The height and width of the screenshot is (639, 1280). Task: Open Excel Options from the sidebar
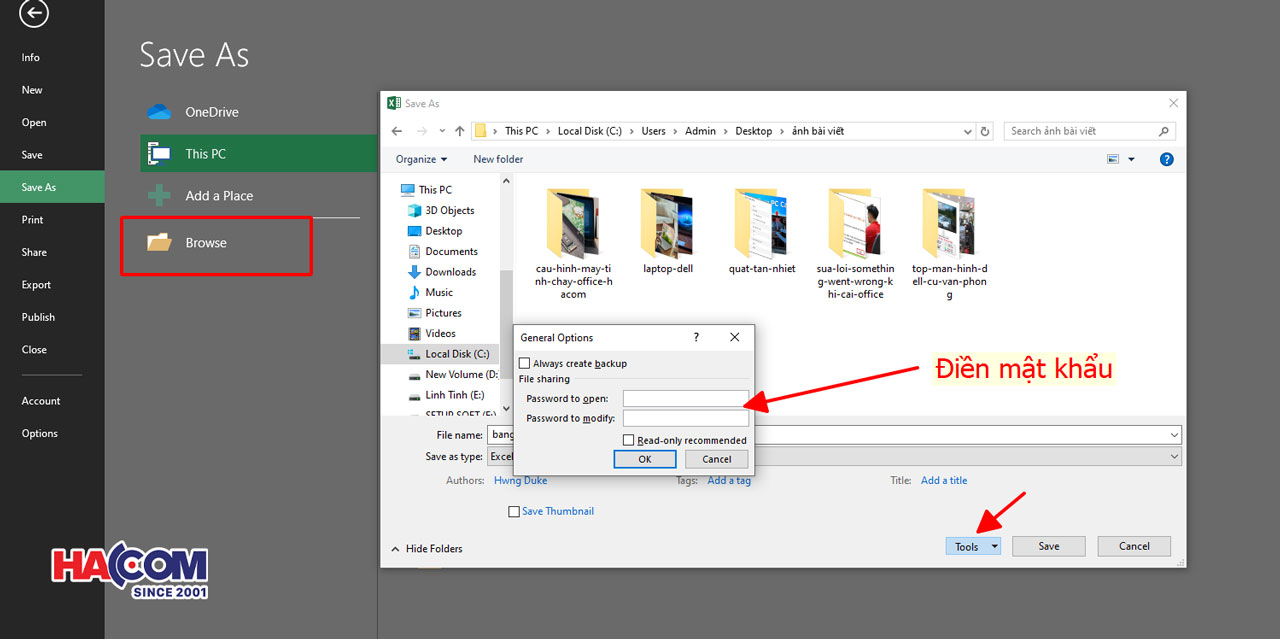tap(39, 432)
